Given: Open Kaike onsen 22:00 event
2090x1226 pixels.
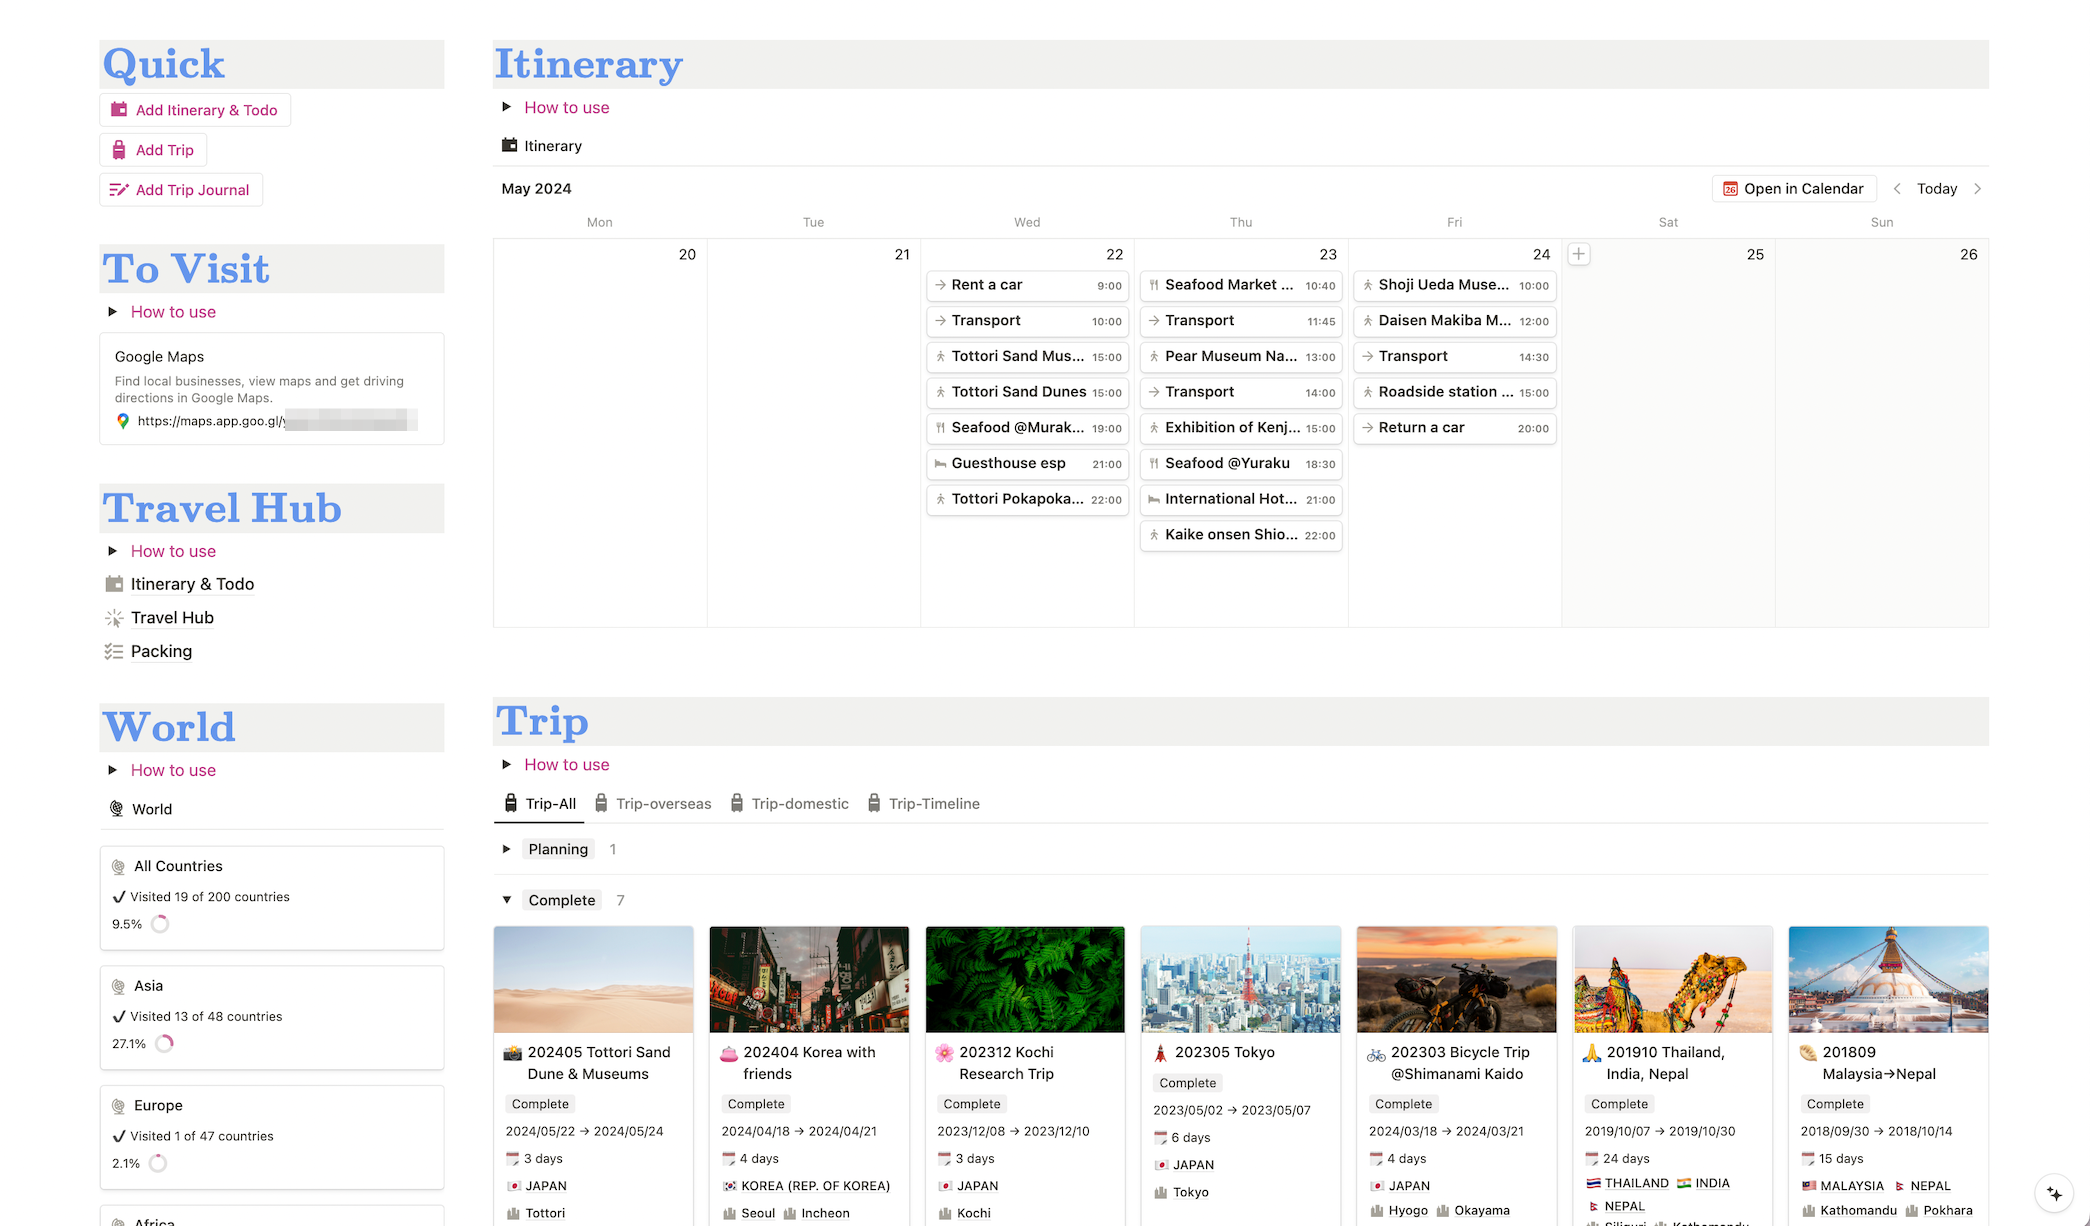Looking at the screenshot, I should [x=1241, y=535].
